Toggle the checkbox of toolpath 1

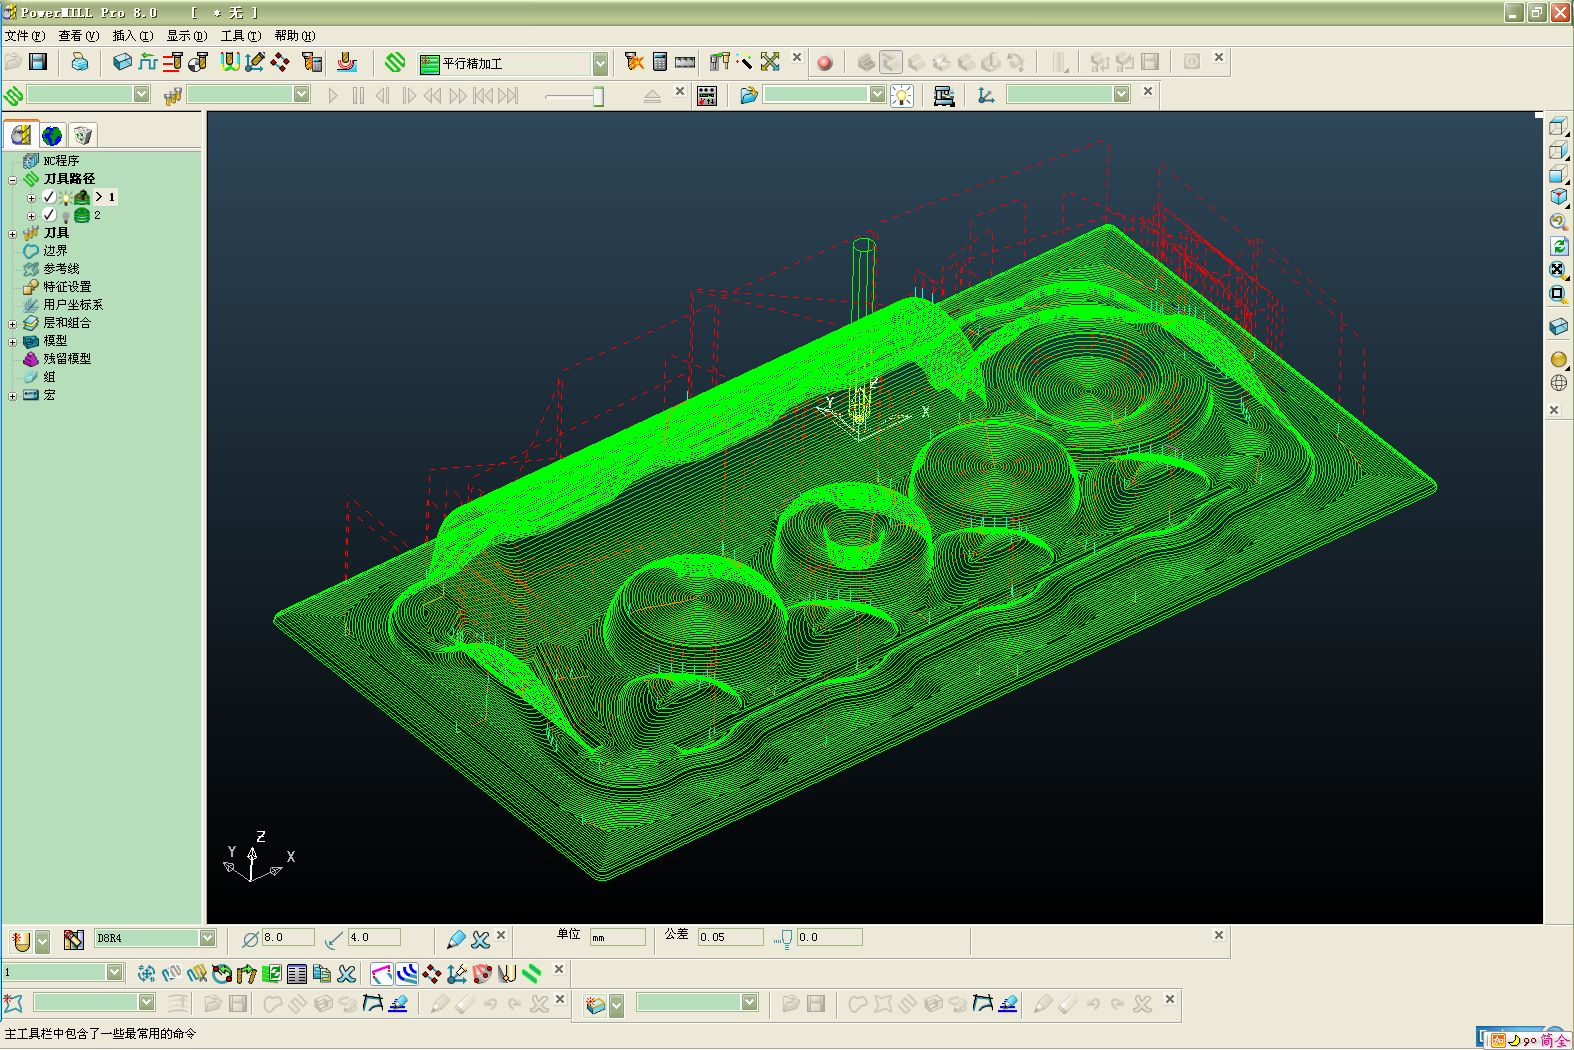[x=49, y=197]
